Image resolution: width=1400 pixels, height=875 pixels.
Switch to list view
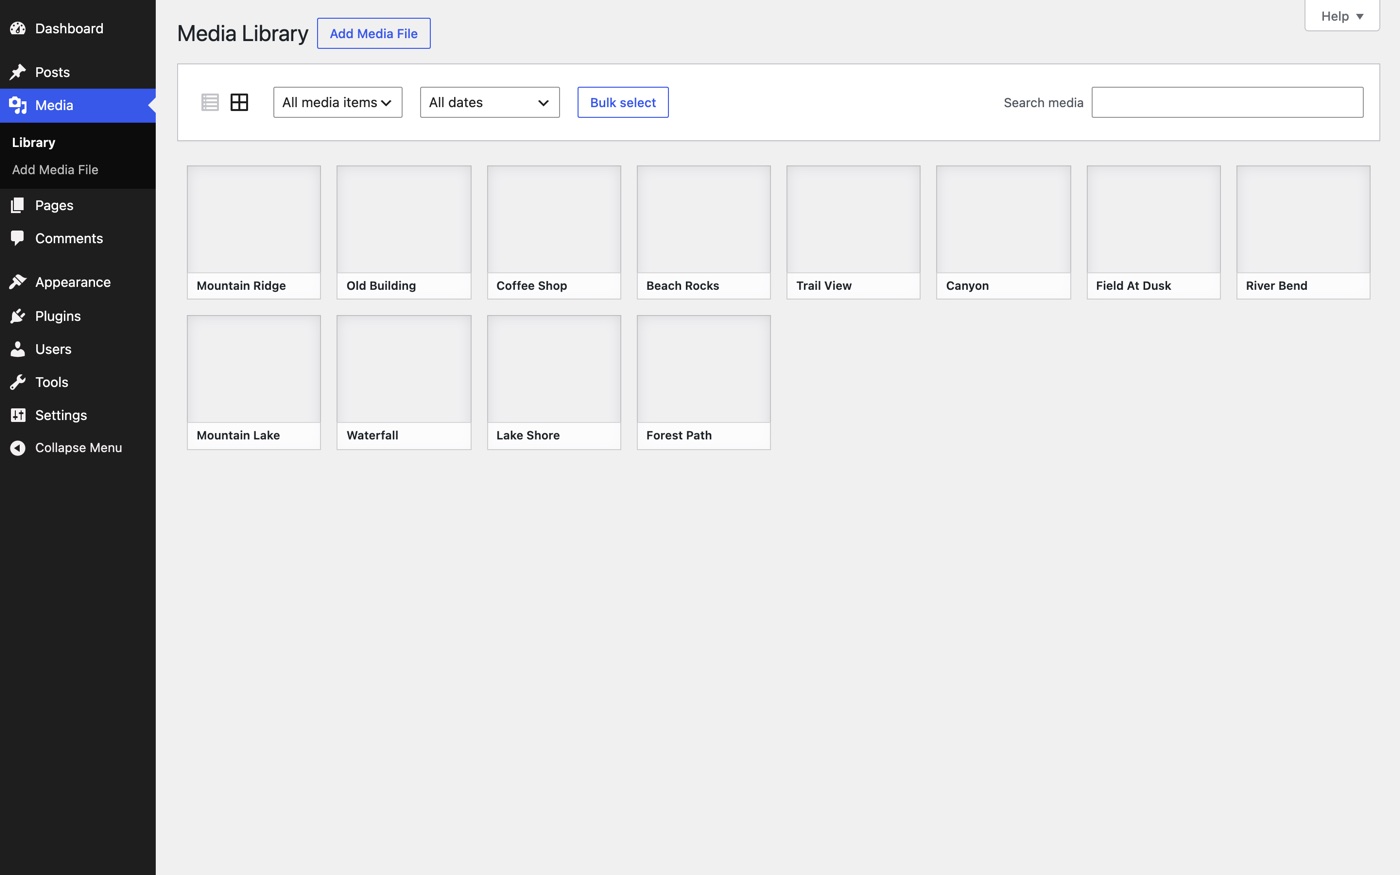tap(210, 102)
